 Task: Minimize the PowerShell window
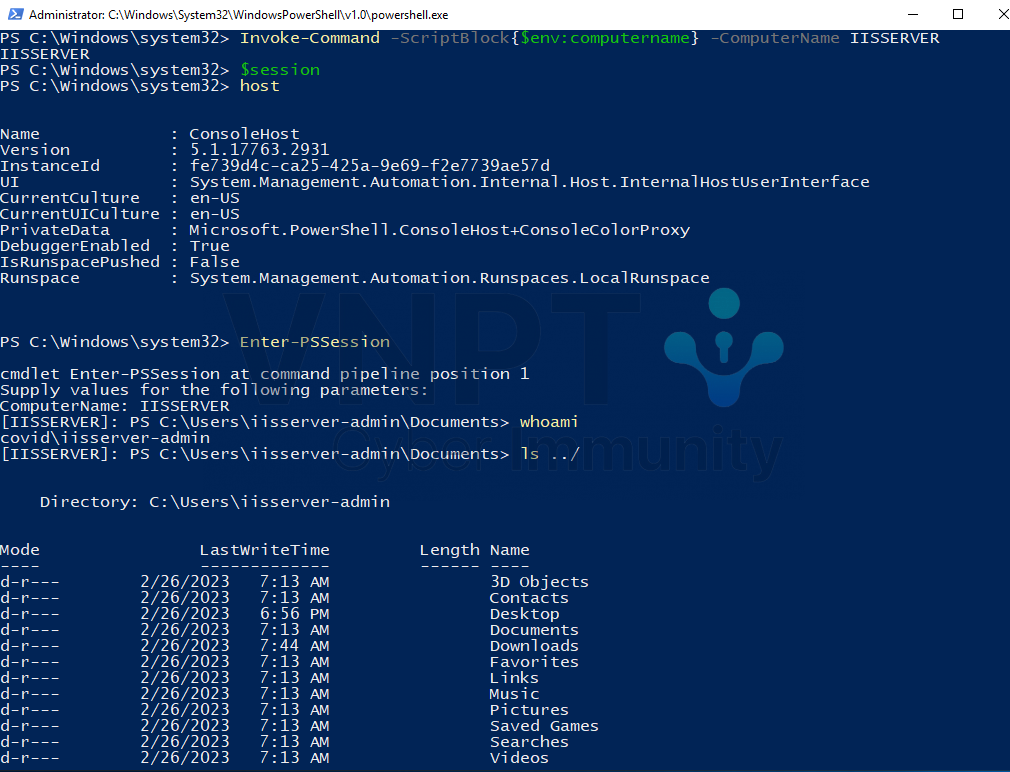point(913,14)
